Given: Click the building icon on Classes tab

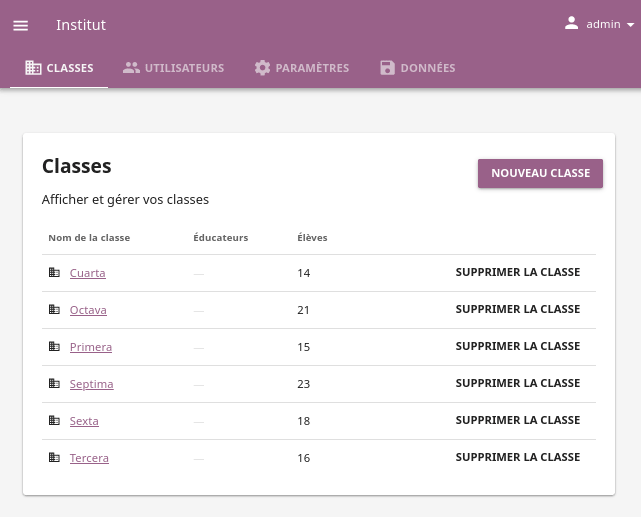Looking at the screenshot, I should [33, 67].
